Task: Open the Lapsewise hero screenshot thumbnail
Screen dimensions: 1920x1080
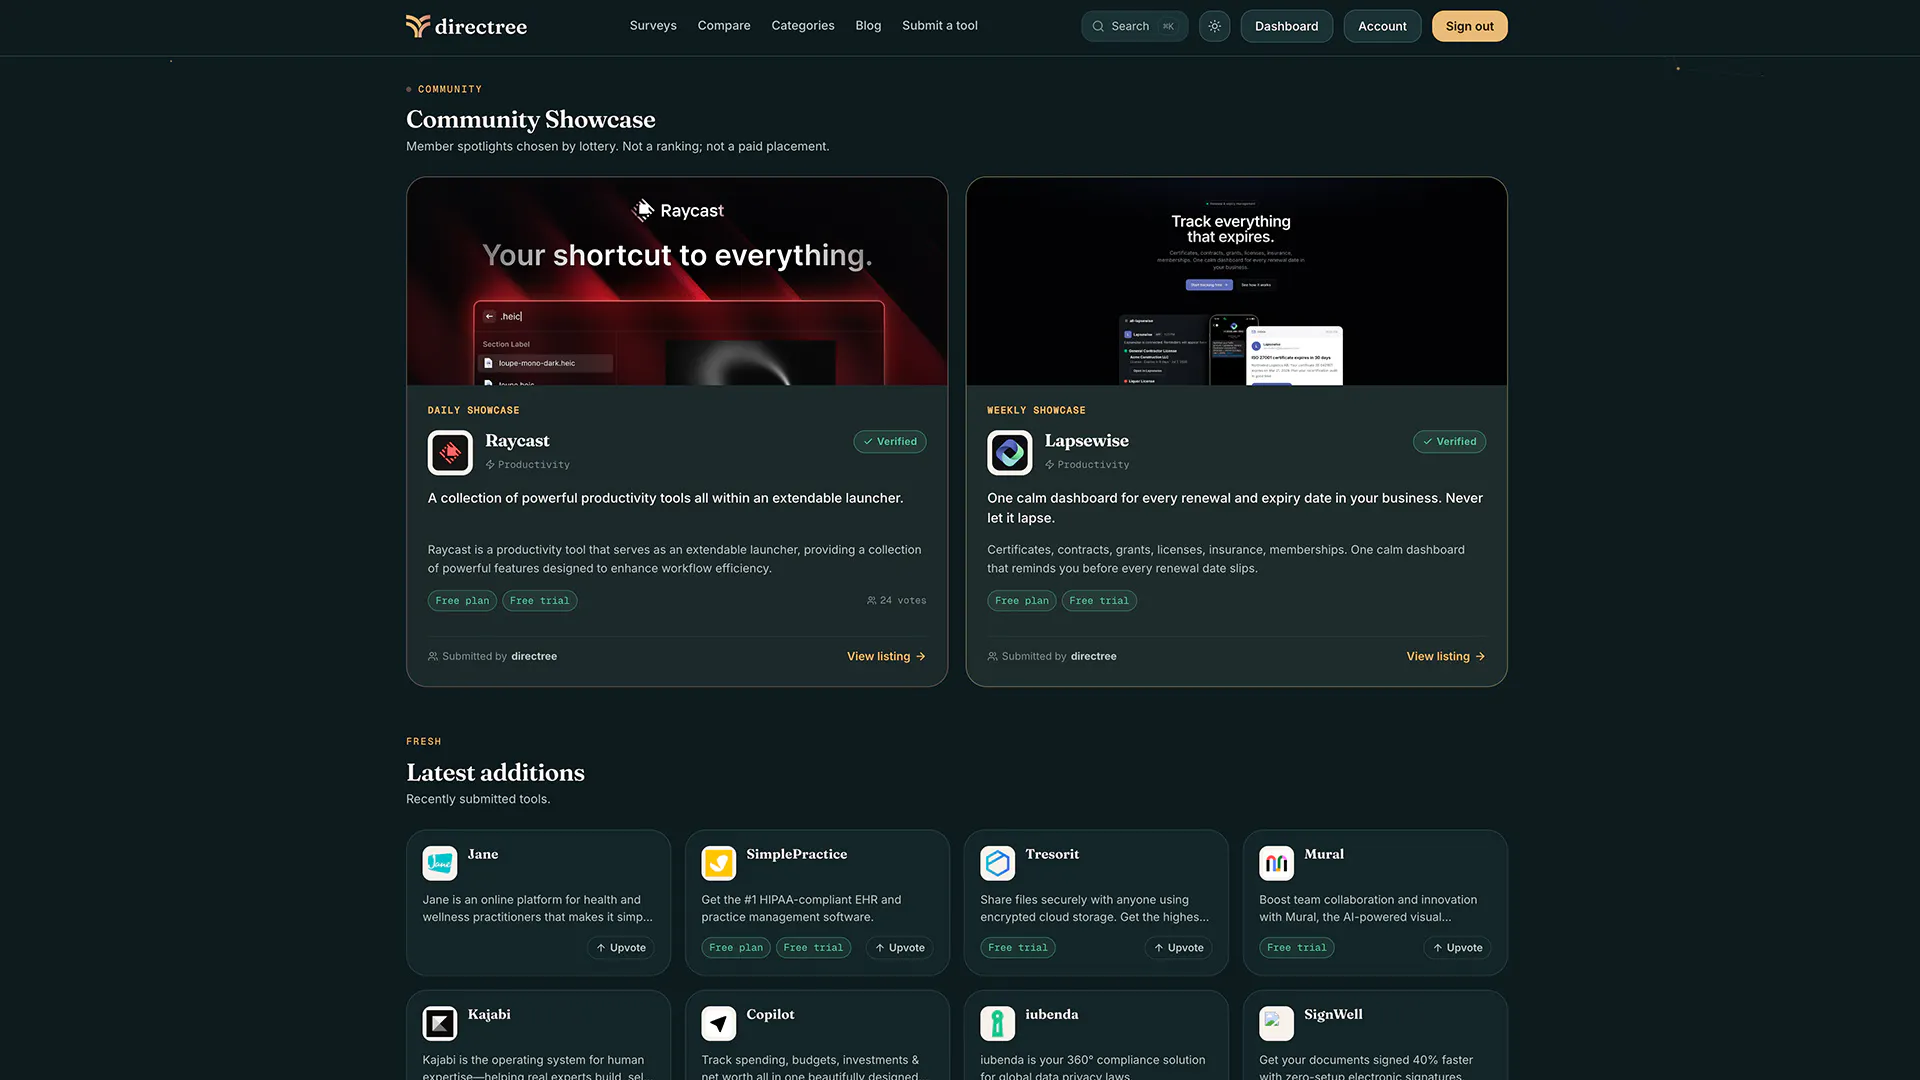Action: click(1237, 282)
